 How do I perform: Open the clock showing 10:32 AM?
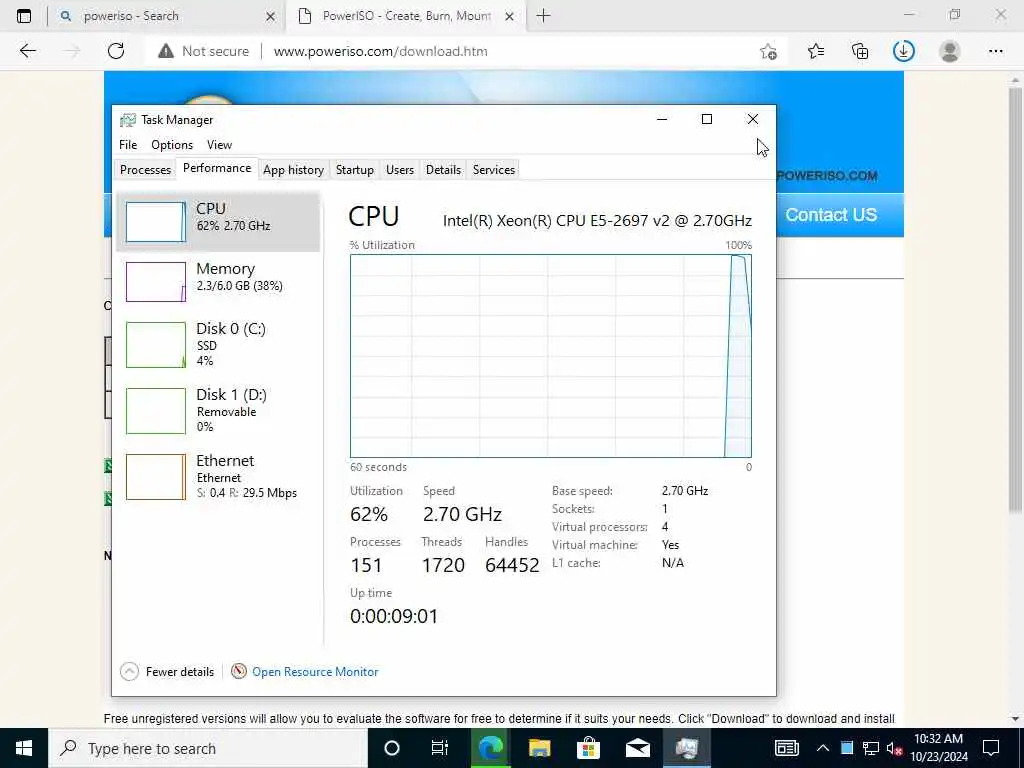[938, 748]
